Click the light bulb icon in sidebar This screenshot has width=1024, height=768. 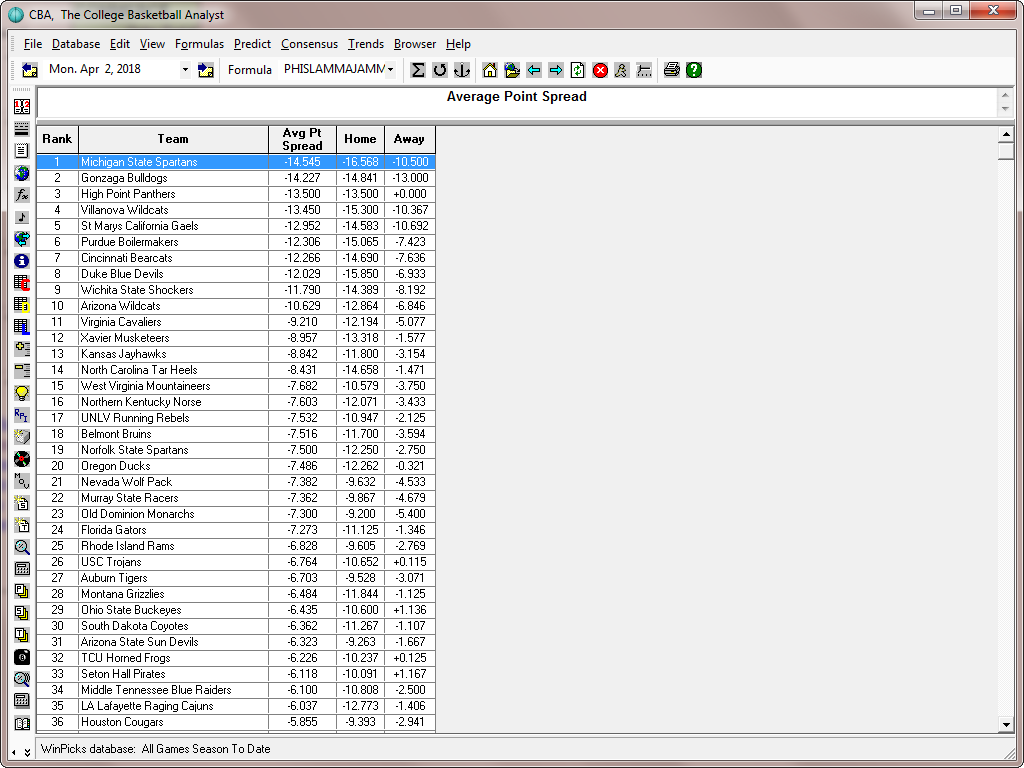click(22, 392)
